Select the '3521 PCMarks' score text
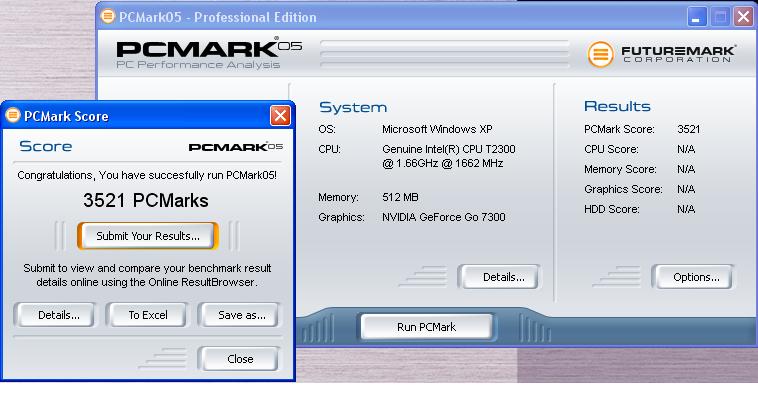 [146, 200]
